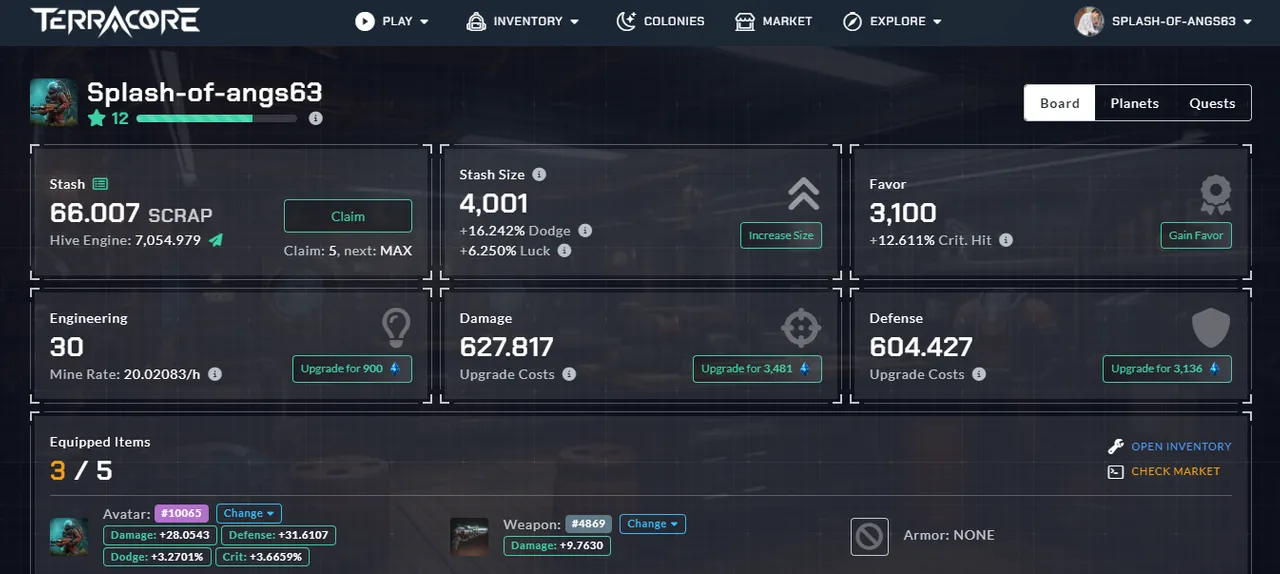The width and height of the screenshot is (1280, 574).
Task: Click the level experience progress bar
Action: (216, 118)
